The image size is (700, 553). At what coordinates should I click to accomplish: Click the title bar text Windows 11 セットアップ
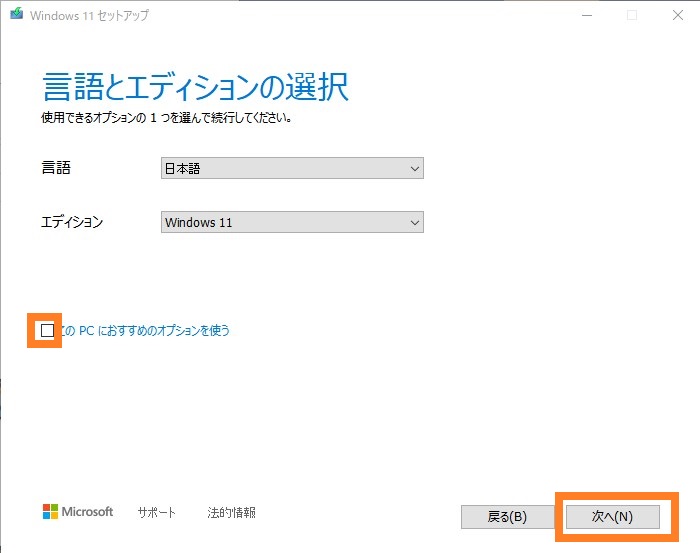(x=89, y=15)
